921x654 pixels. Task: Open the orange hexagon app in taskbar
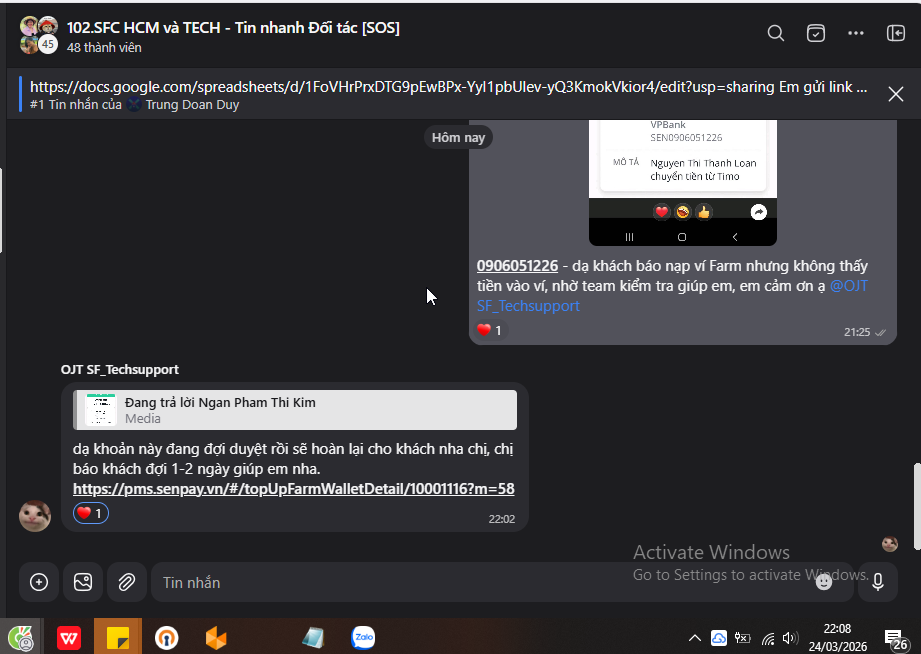tap(216, 638)
